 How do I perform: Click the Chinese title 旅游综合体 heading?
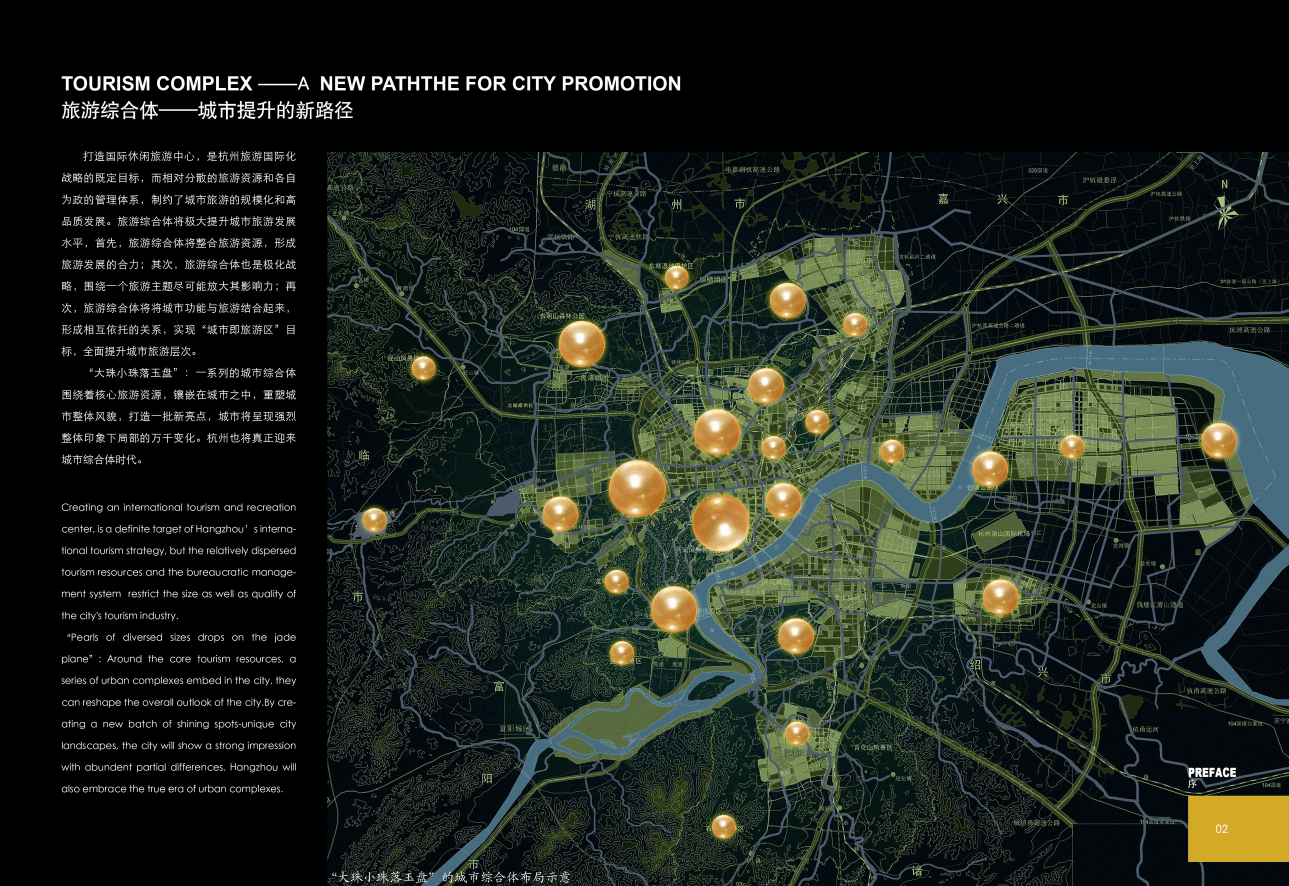(207, 111)
